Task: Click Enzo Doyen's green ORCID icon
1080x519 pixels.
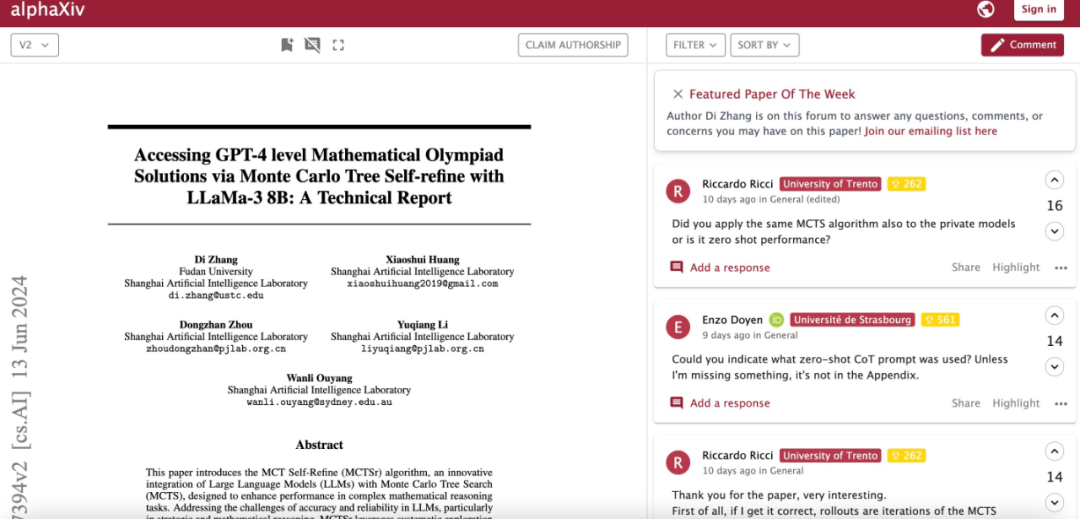Action: (x=776, y=319)
